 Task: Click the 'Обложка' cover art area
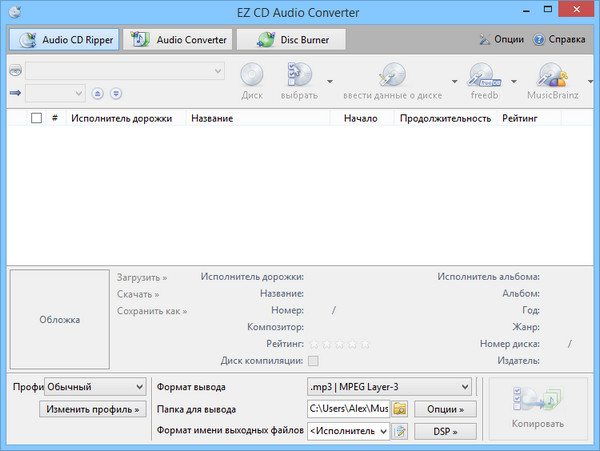[x=59, y=320]
